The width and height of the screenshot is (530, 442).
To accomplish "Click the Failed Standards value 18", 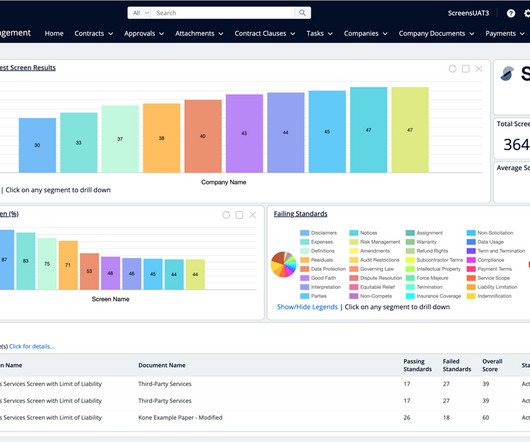I will pos(446,417).
